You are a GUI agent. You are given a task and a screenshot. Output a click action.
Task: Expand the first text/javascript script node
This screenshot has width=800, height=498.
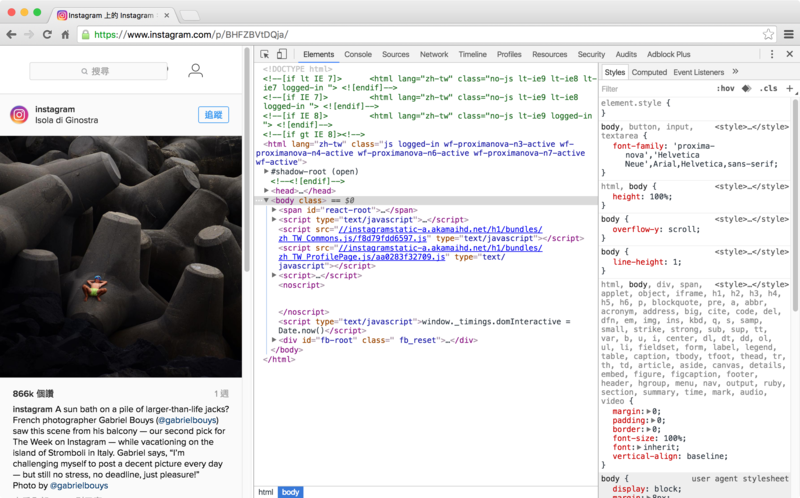pyautogui.click(x=274, y=219)
